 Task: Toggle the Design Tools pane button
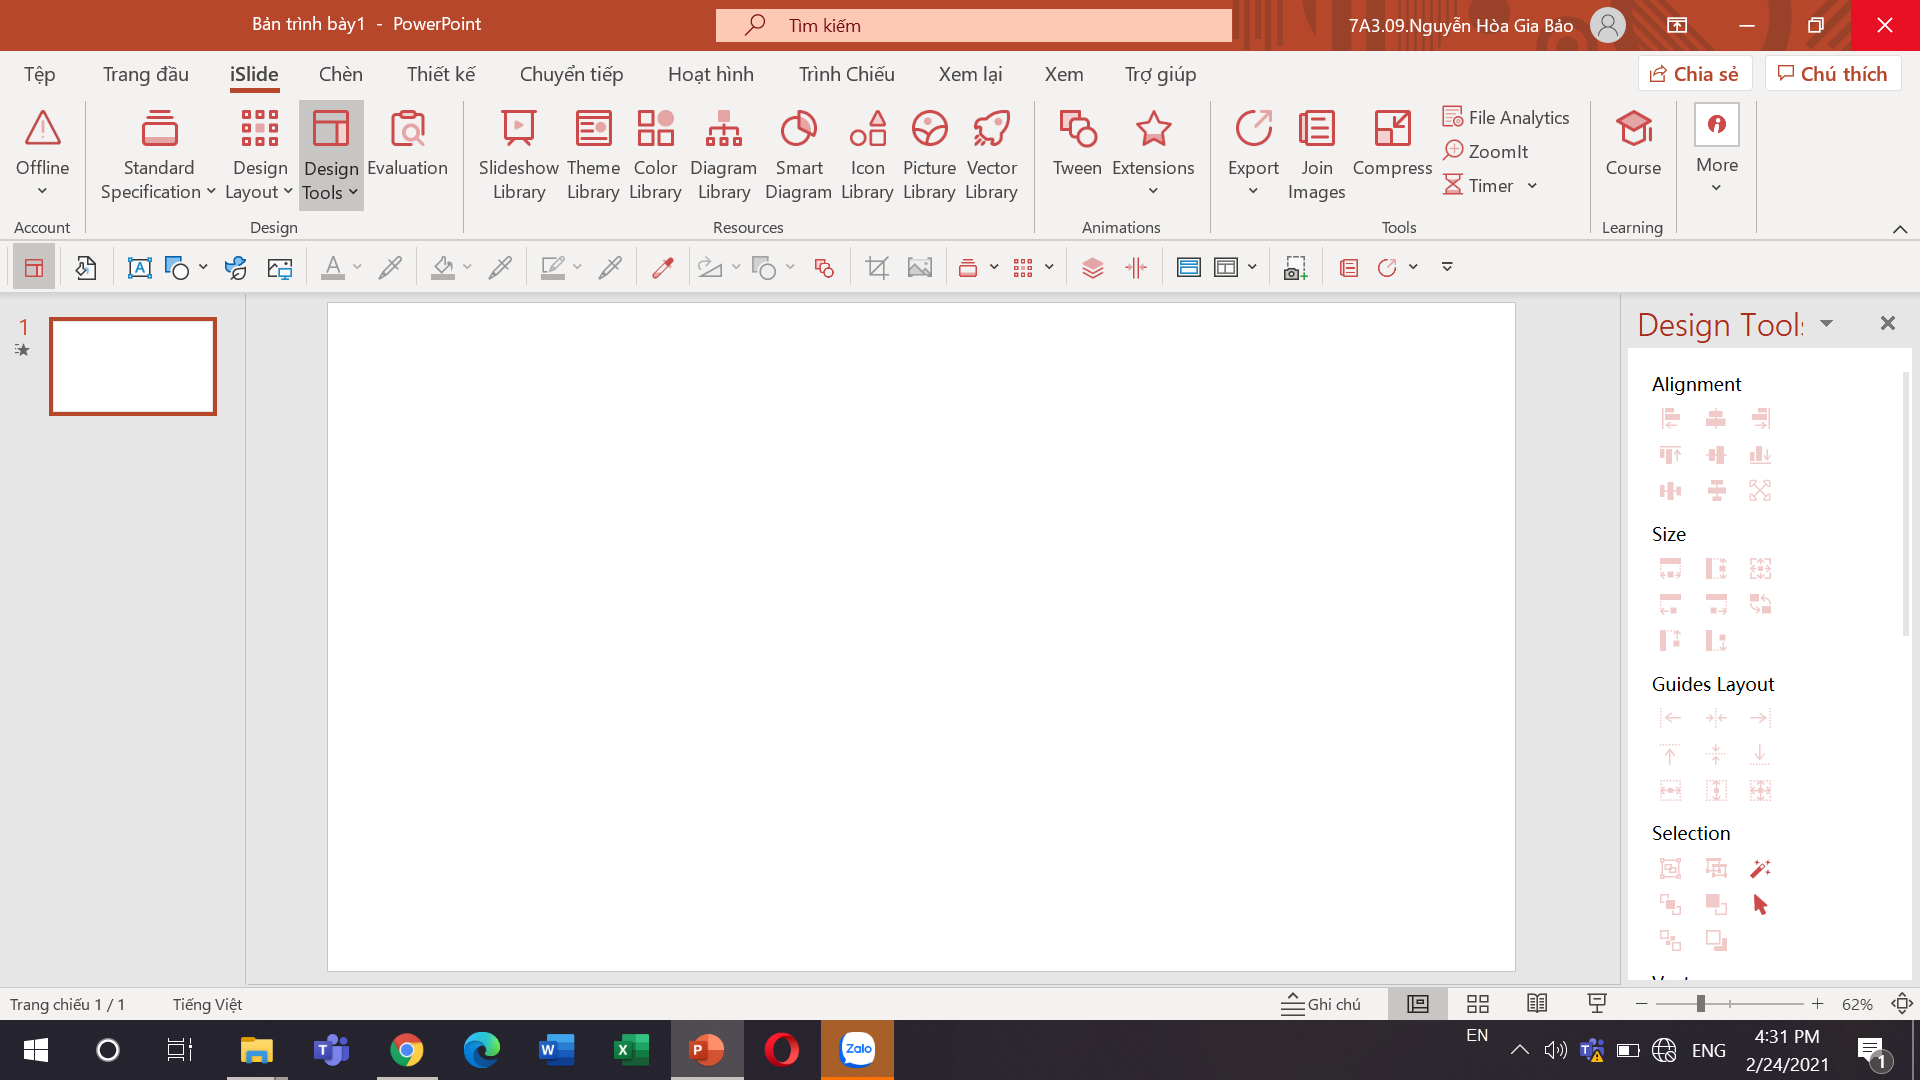33,267
